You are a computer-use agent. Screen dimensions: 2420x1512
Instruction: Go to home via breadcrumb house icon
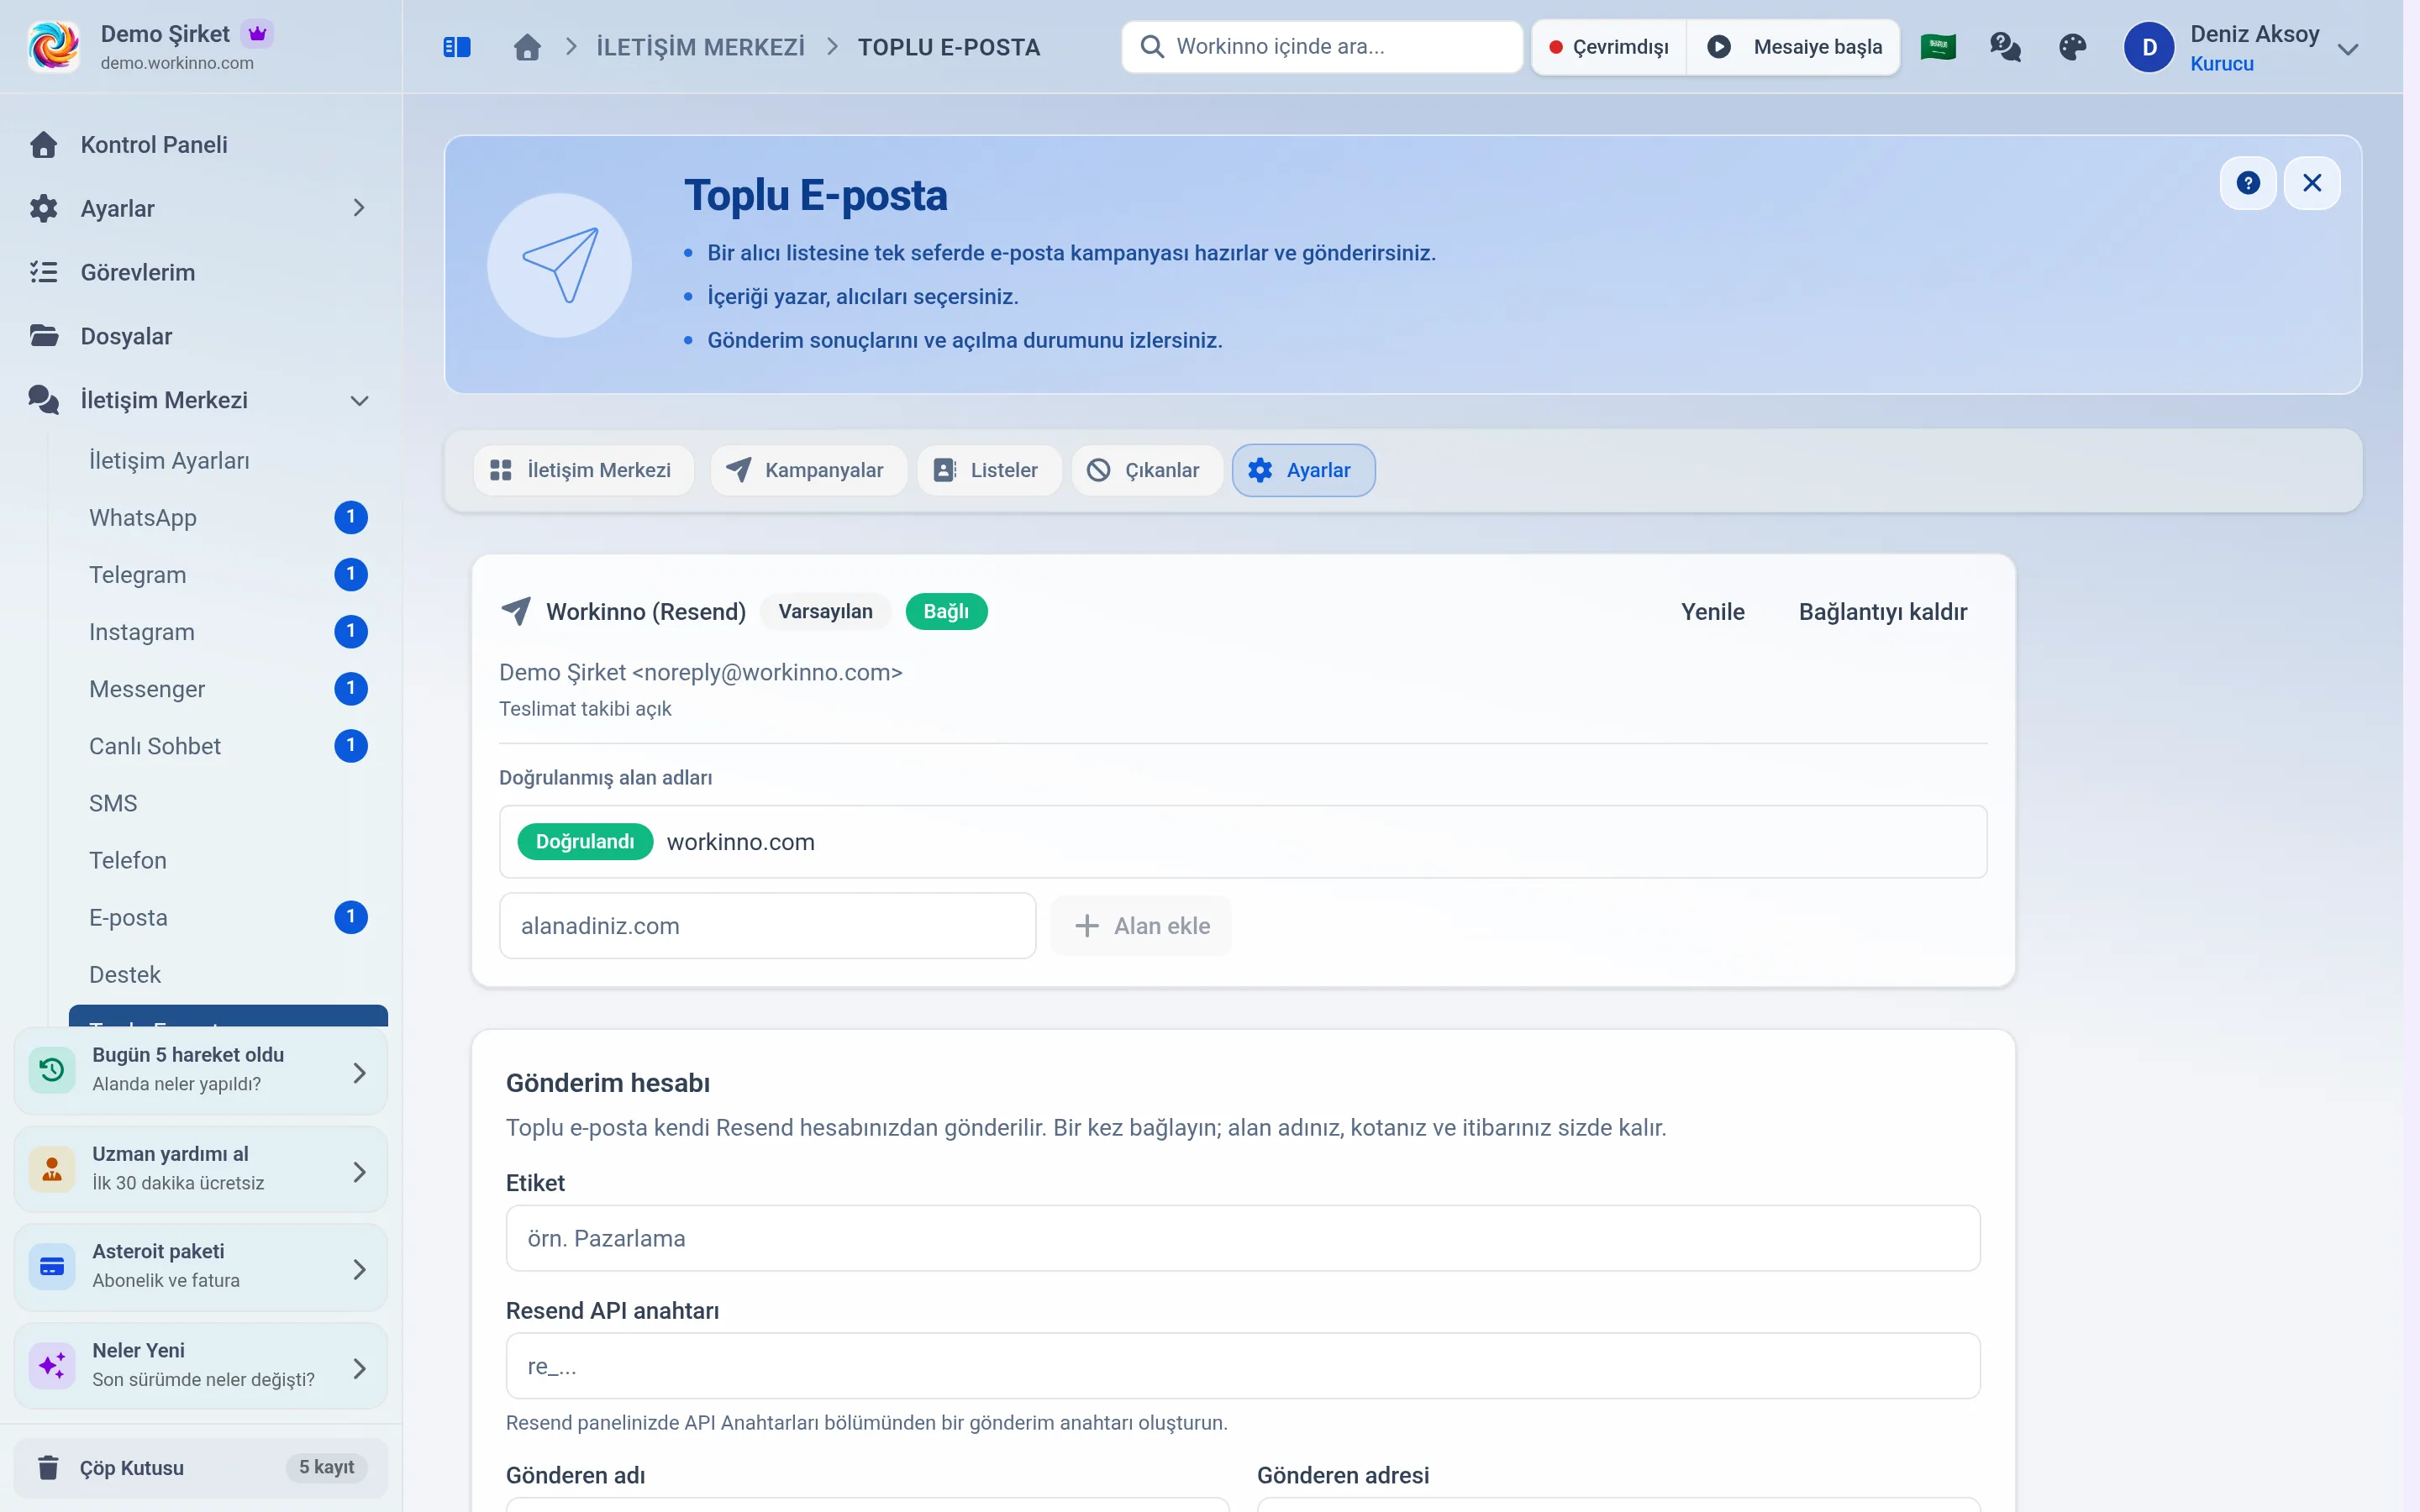point(527,47)
